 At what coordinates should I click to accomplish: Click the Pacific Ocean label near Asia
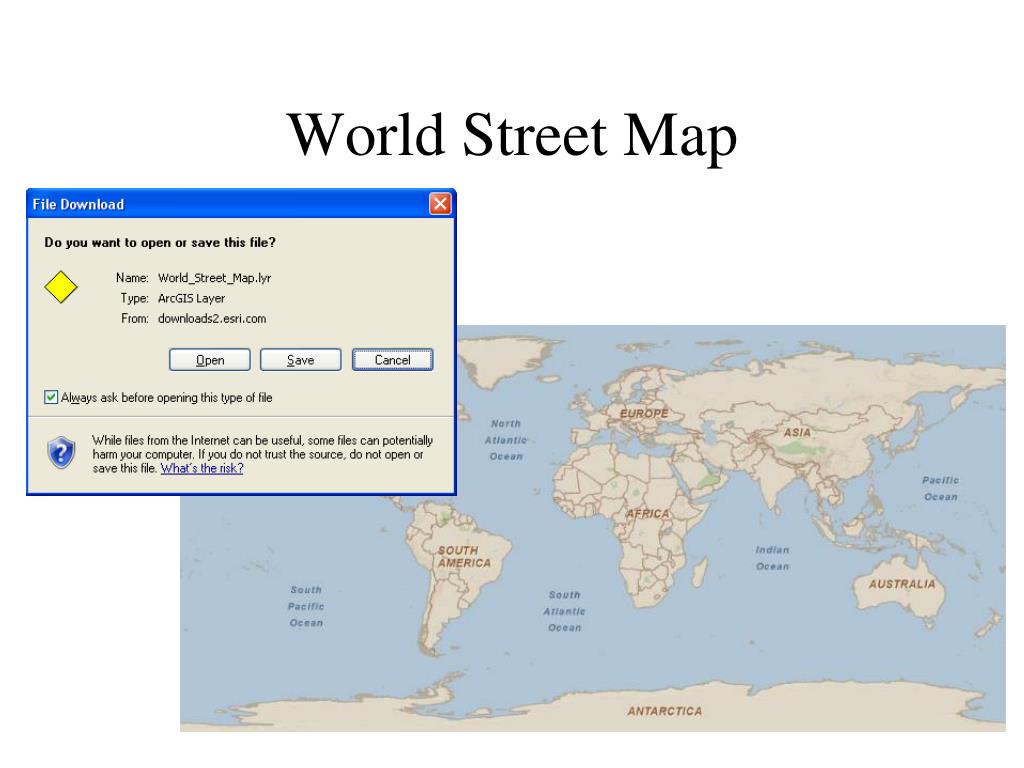click(x=940, y=488)
